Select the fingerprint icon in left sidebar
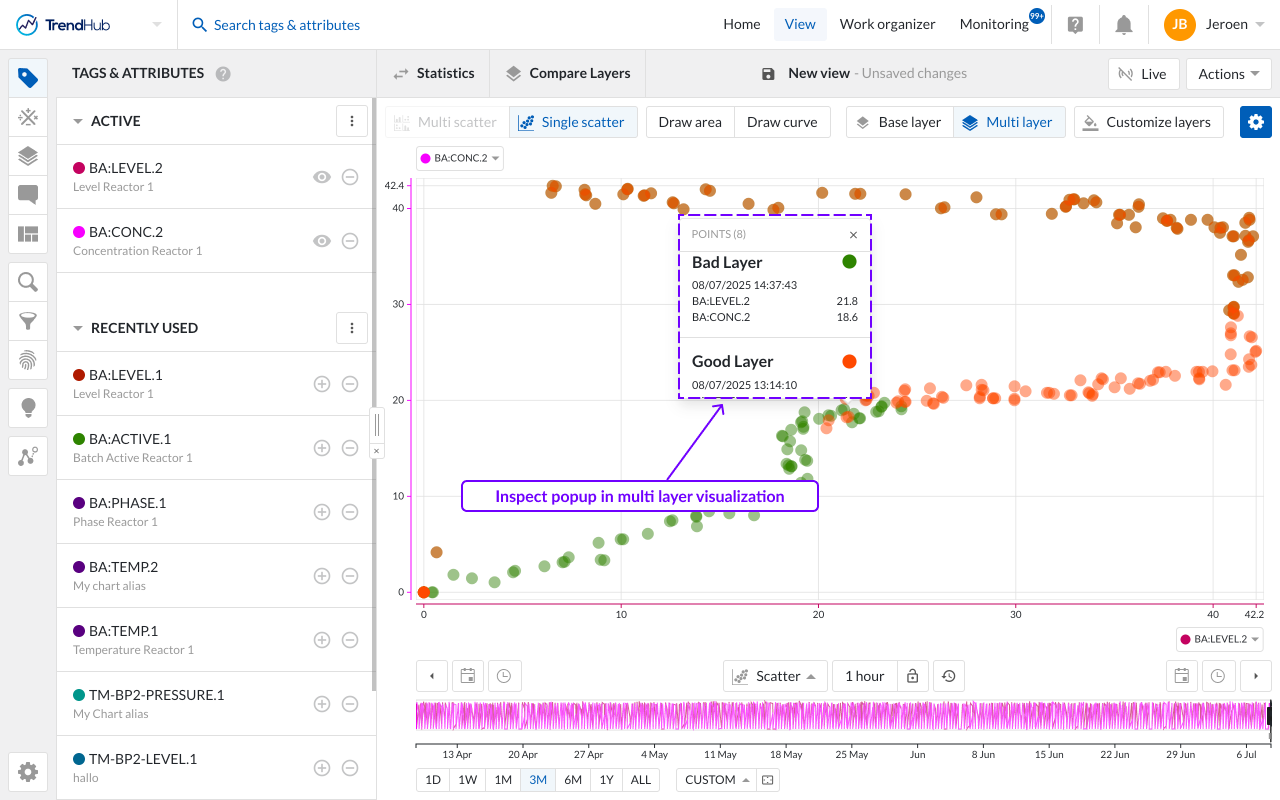 click(28, 360)
